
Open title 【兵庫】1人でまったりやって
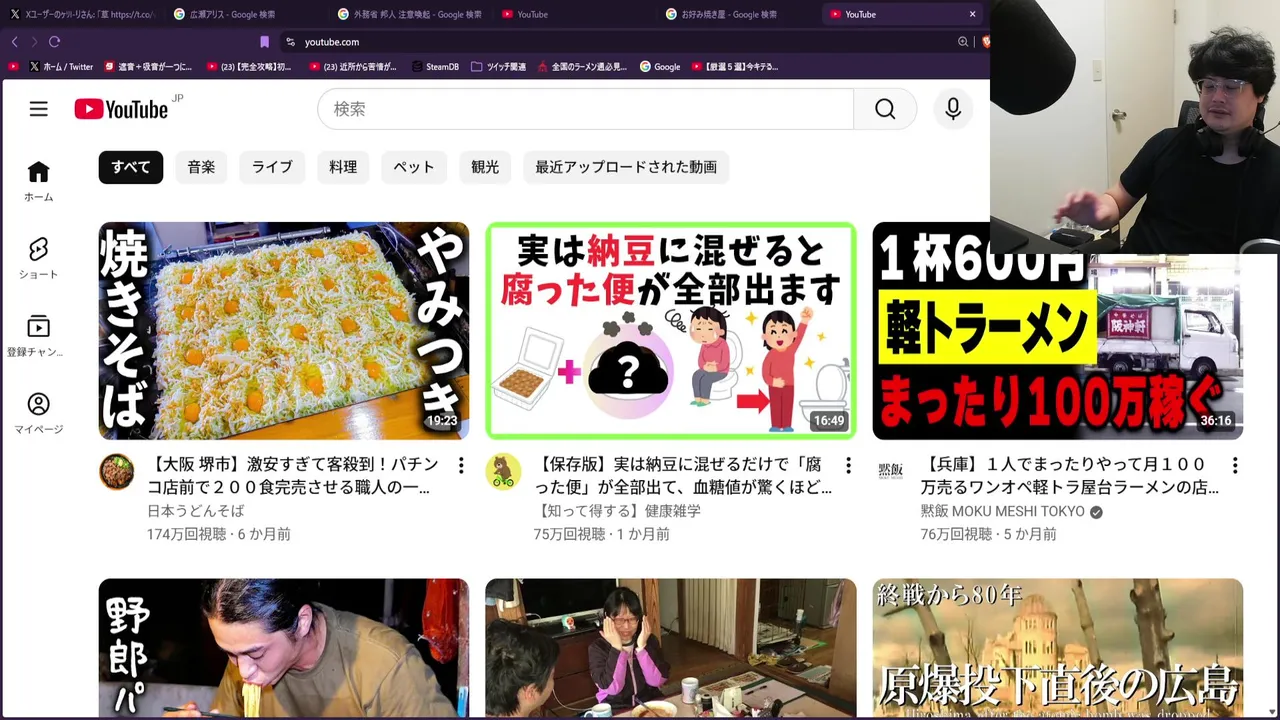1070,476
